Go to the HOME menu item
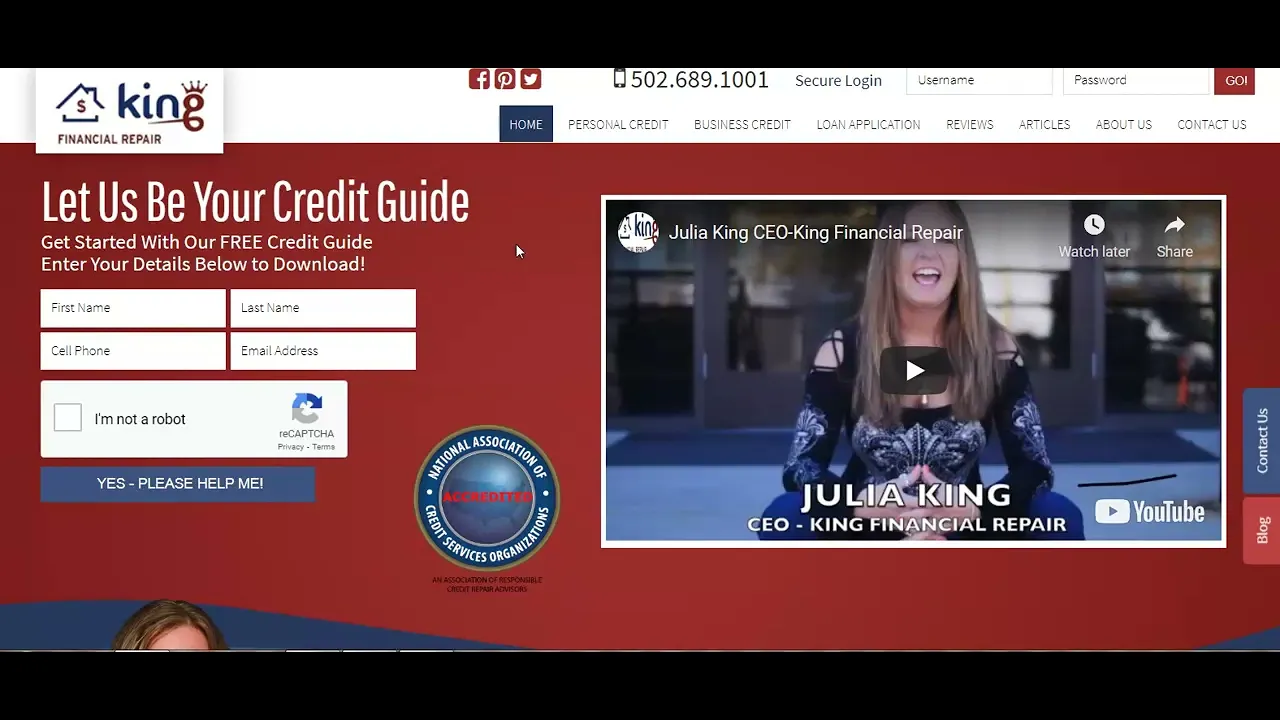This screenshot has width=1280, height=720. pyautogui.click(x=526, y=124)
